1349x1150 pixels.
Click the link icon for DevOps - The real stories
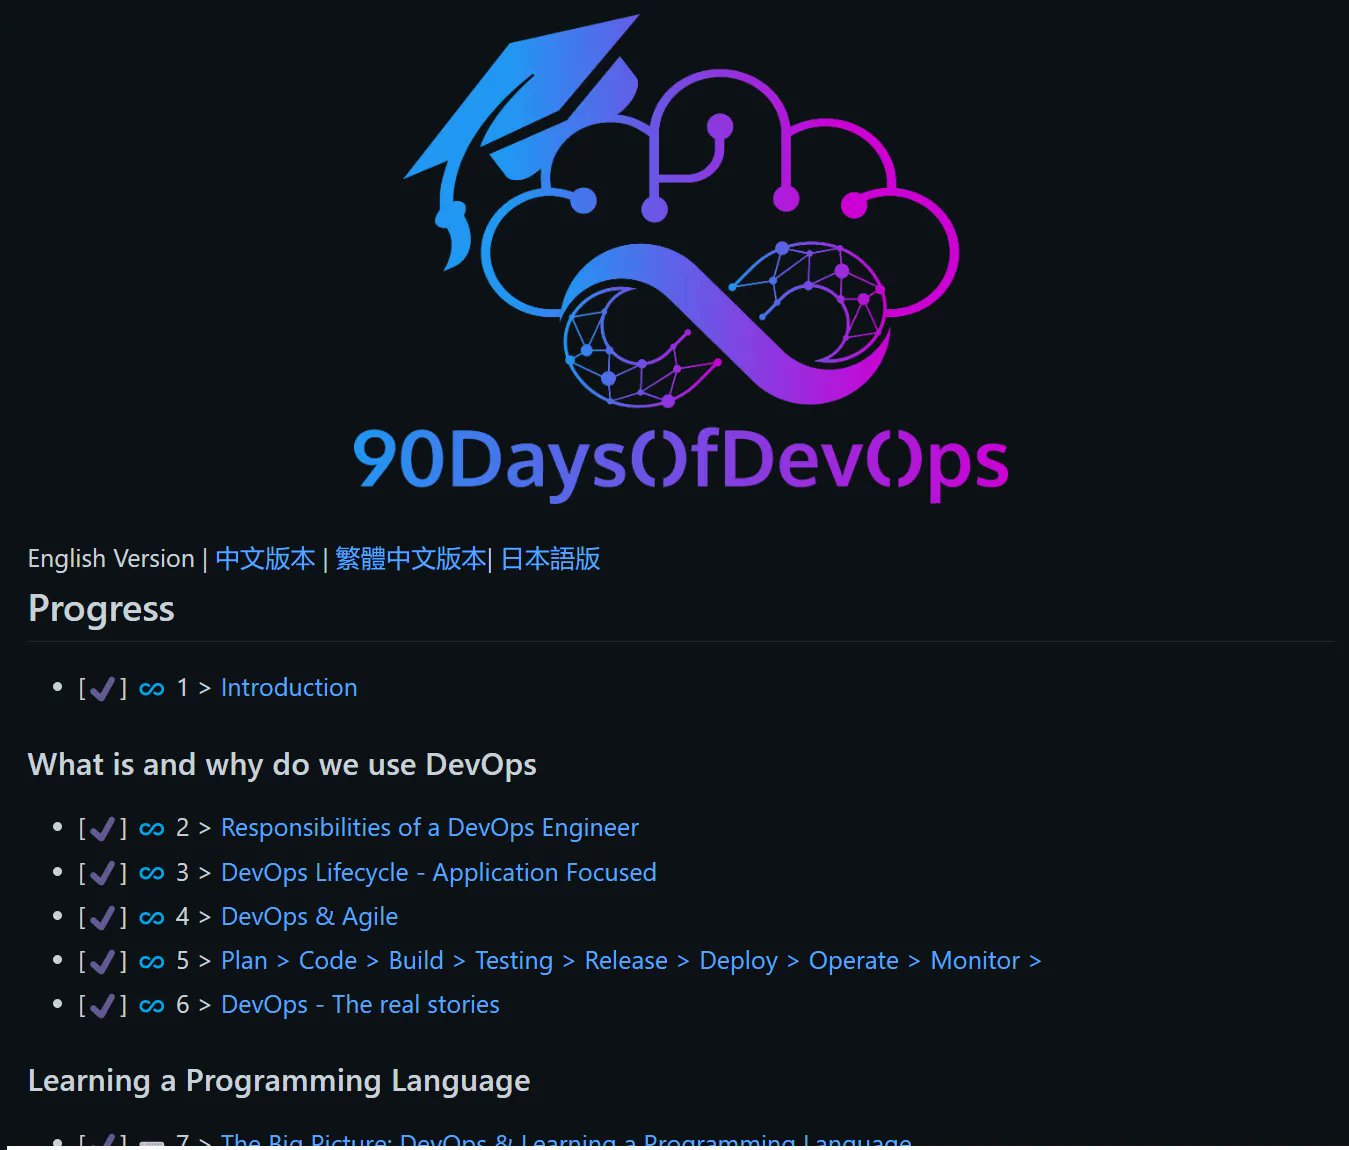click(x=152, y=1005)
